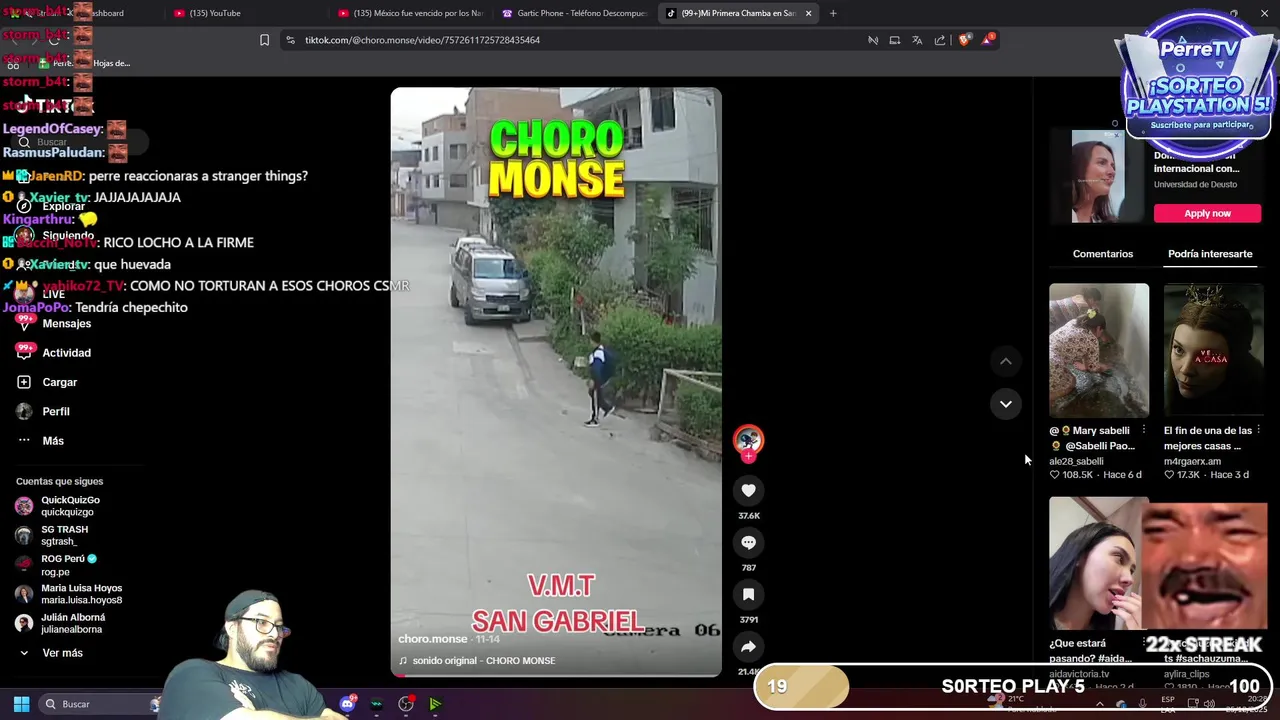1280x720 pixels.
Task: Click the 108.5K likes count
Action: [x=1077, y=475]
